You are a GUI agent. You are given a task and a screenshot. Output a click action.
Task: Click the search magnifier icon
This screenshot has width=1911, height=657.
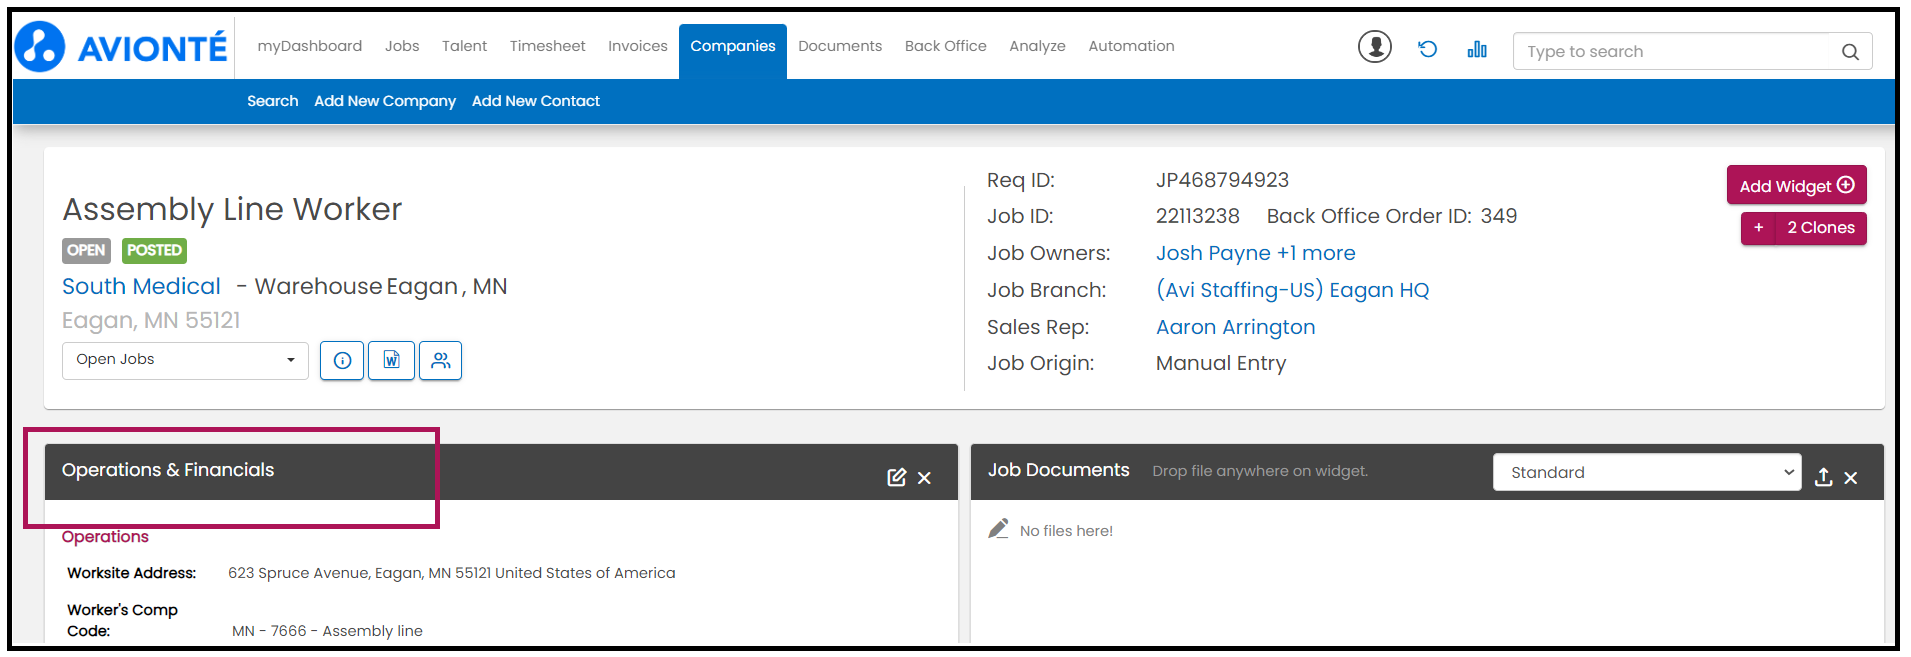coord(1850,52)
